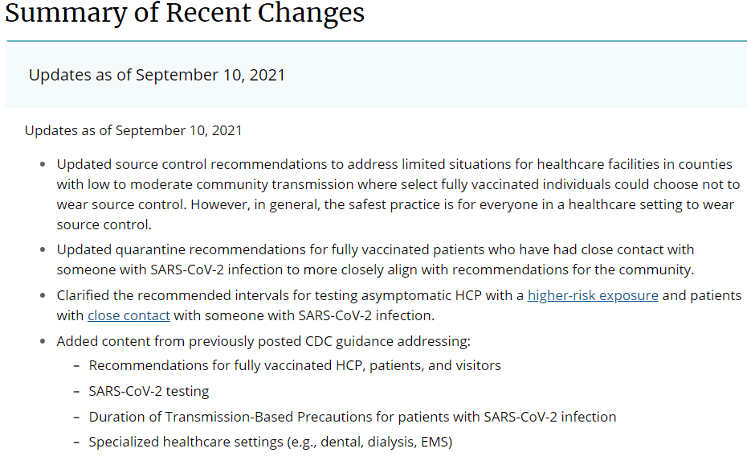This screenshot has height=462, width=748.
Task: Click the Updates date line below the banner
Action: point(133,131)
